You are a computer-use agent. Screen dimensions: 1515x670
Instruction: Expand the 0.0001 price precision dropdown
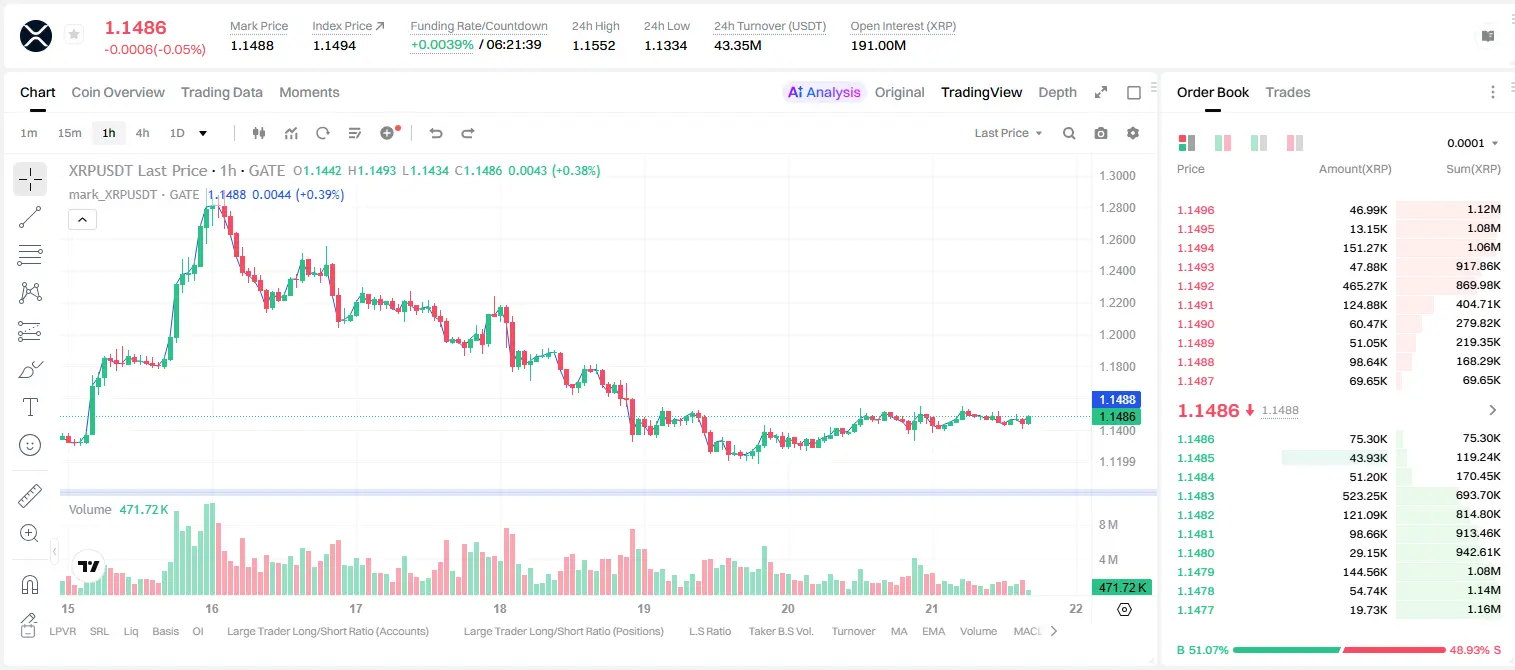tap(1472, 143)
